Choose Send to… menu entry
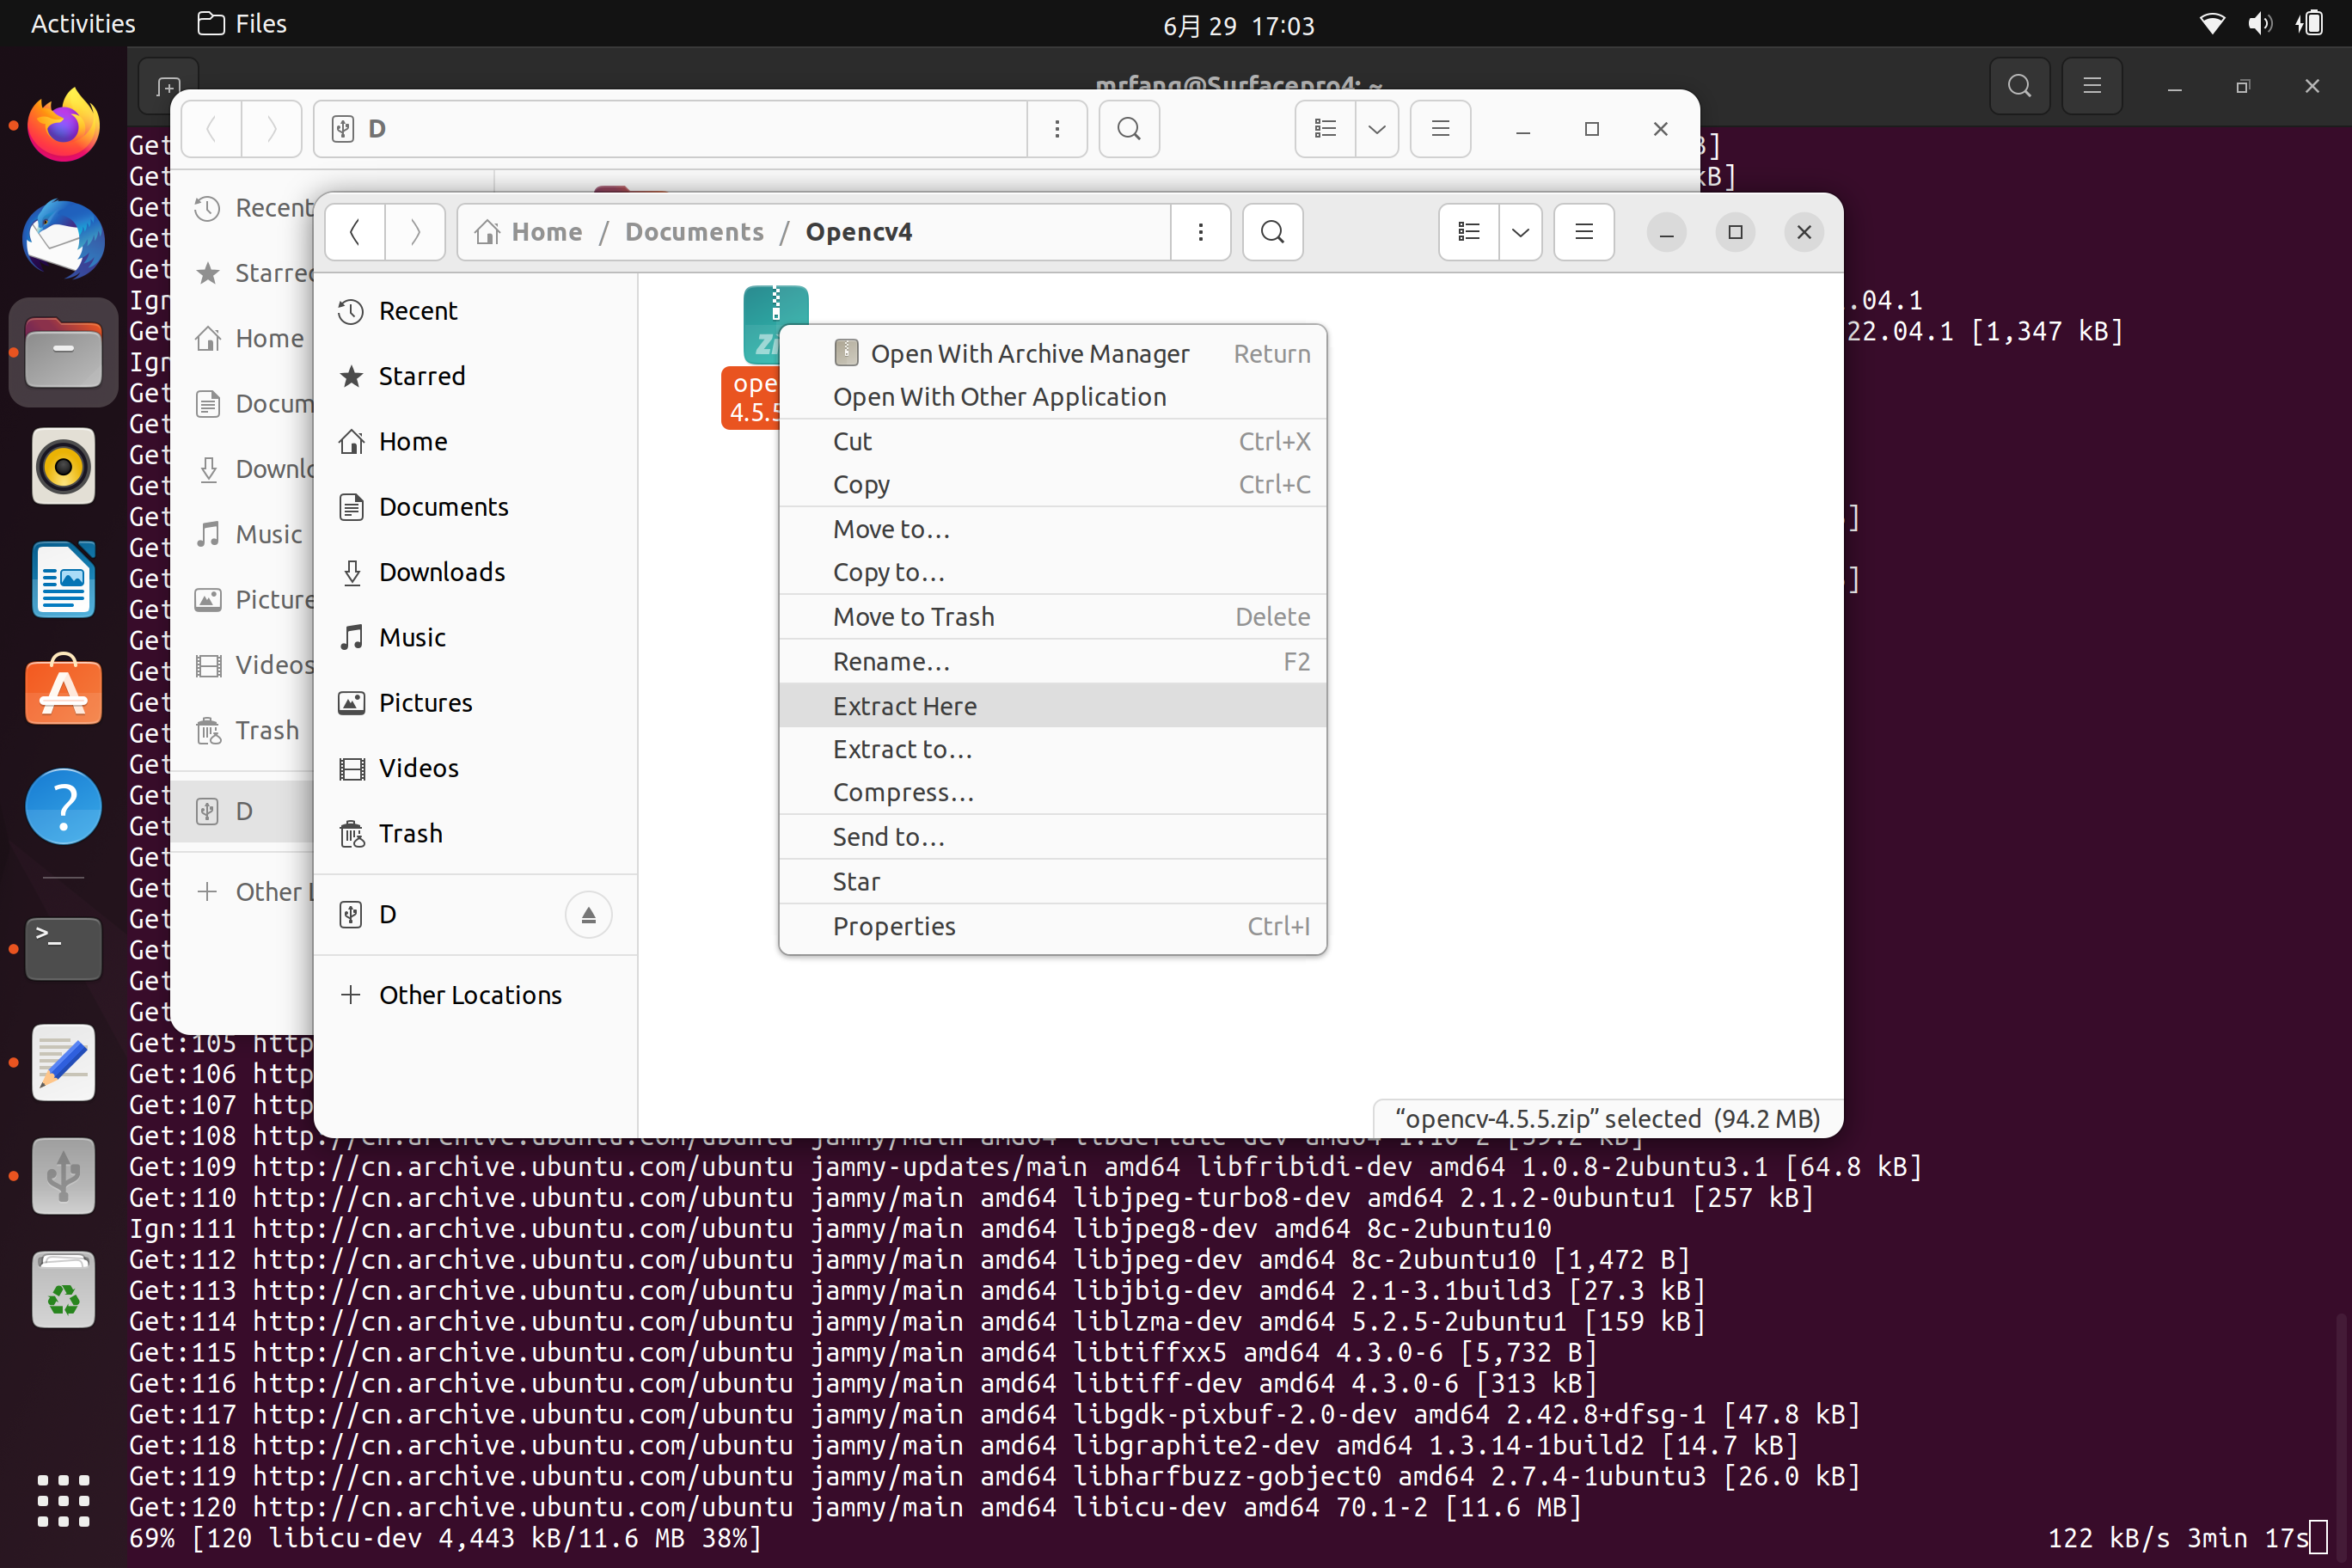2352x1568 pixels. 1052,837
